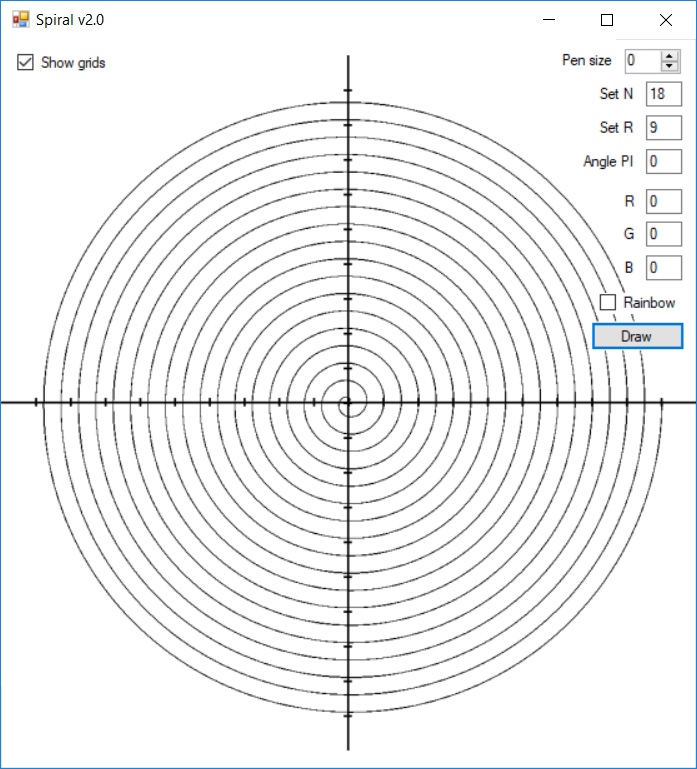Minimize the Spiral v2.0 window
The image size is (697, 769).
549,20
